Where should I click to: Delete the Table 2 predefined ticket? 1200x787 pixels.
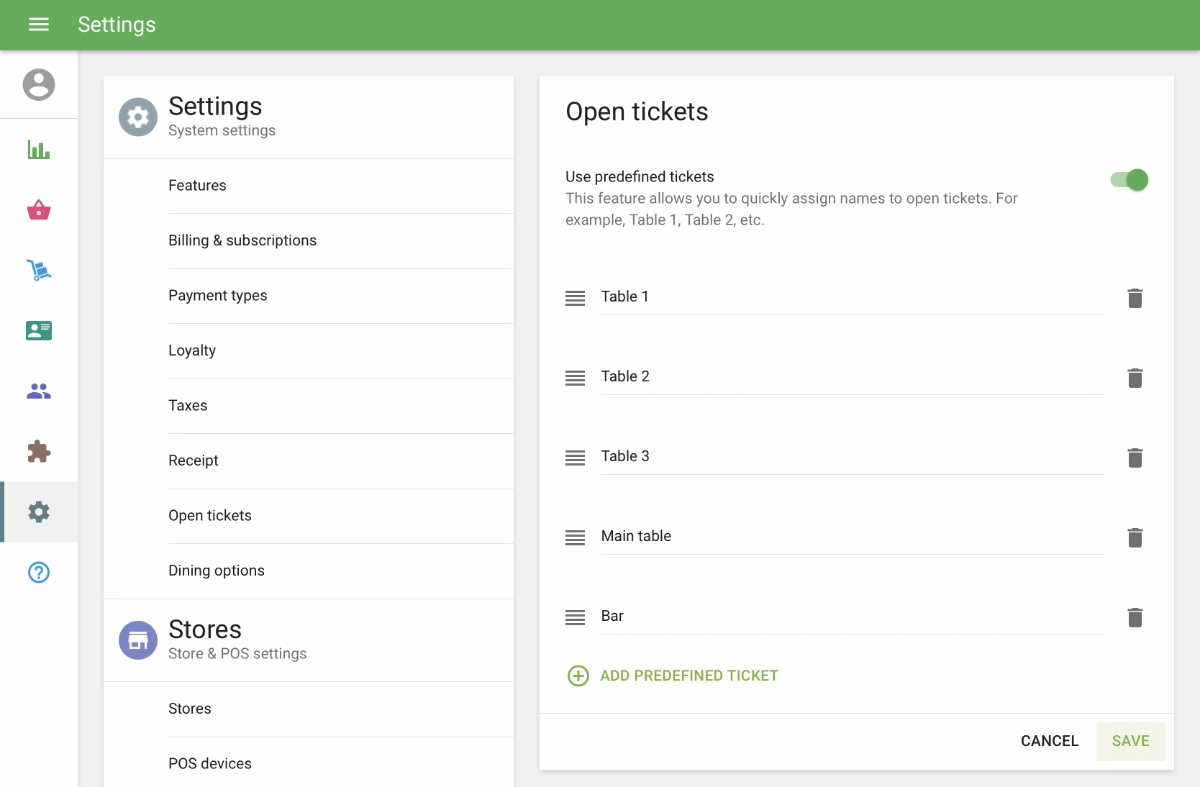pos(1135,378)
